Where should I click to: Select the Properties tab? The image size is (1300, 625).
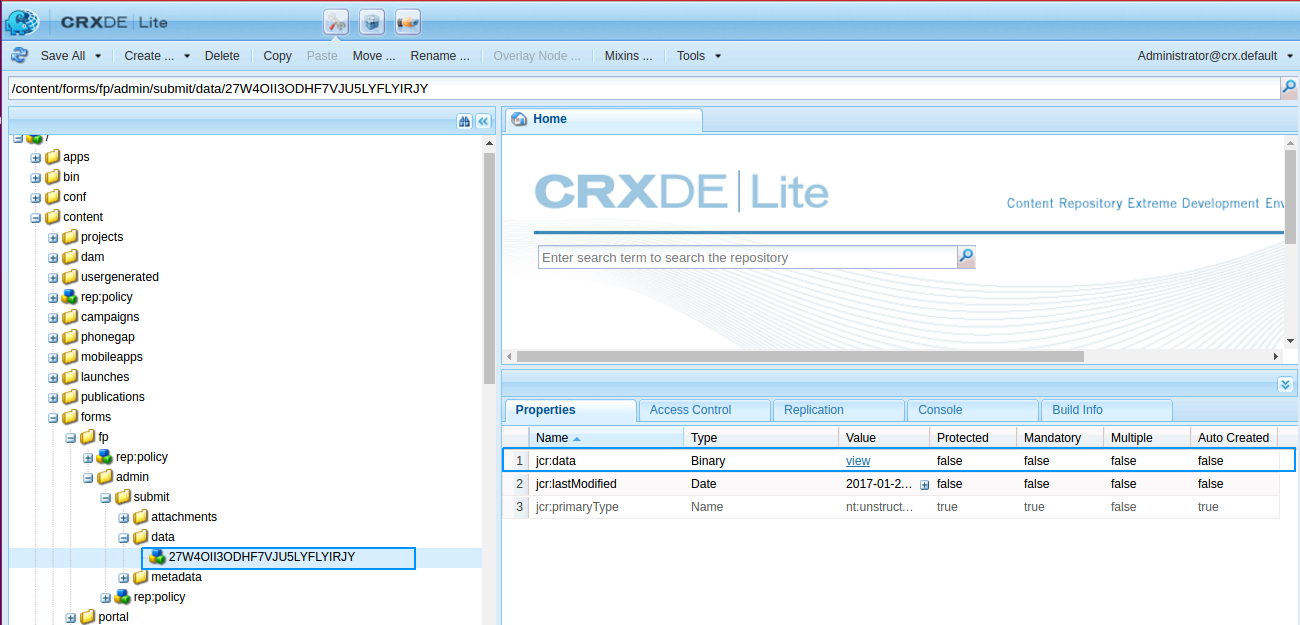[x=570, y=410]
